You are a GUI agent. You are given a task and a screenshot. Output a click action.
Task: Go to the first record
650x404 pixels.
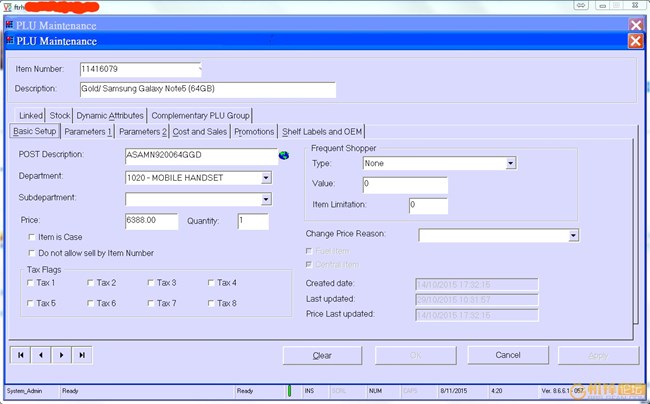(20, 355)
